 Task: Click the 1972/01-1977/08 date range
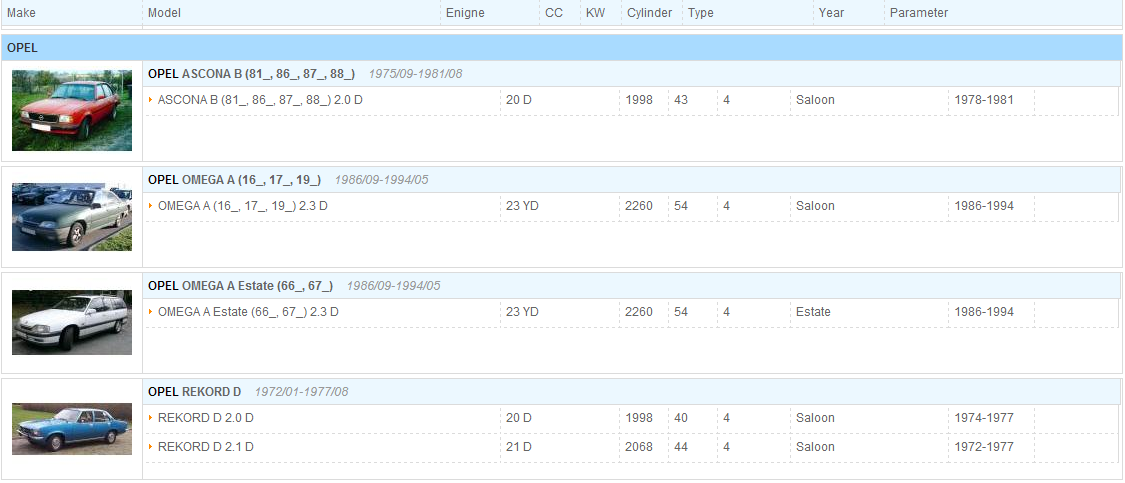point(301,392)
